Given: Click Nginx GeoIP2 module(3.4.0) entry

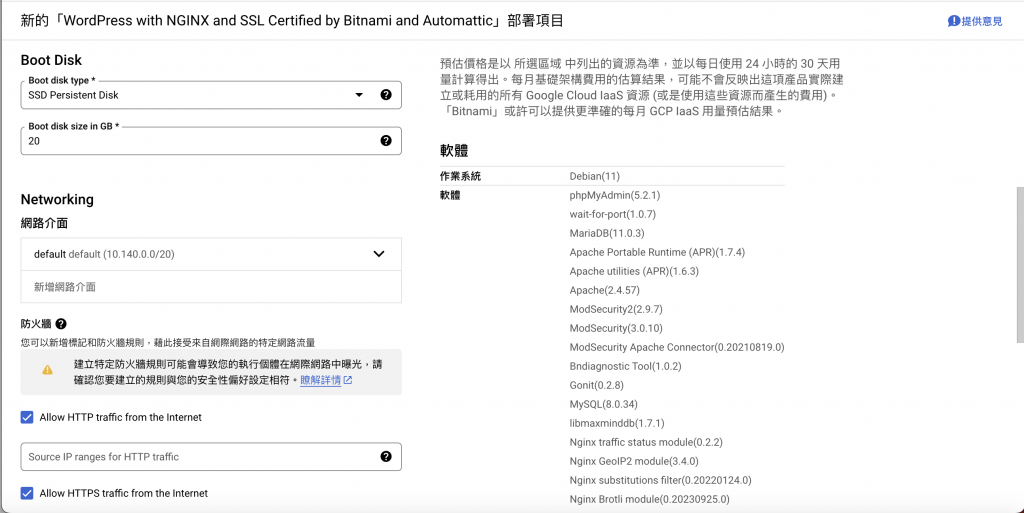Looking at the screenshot, I should [x=634, y=461].
